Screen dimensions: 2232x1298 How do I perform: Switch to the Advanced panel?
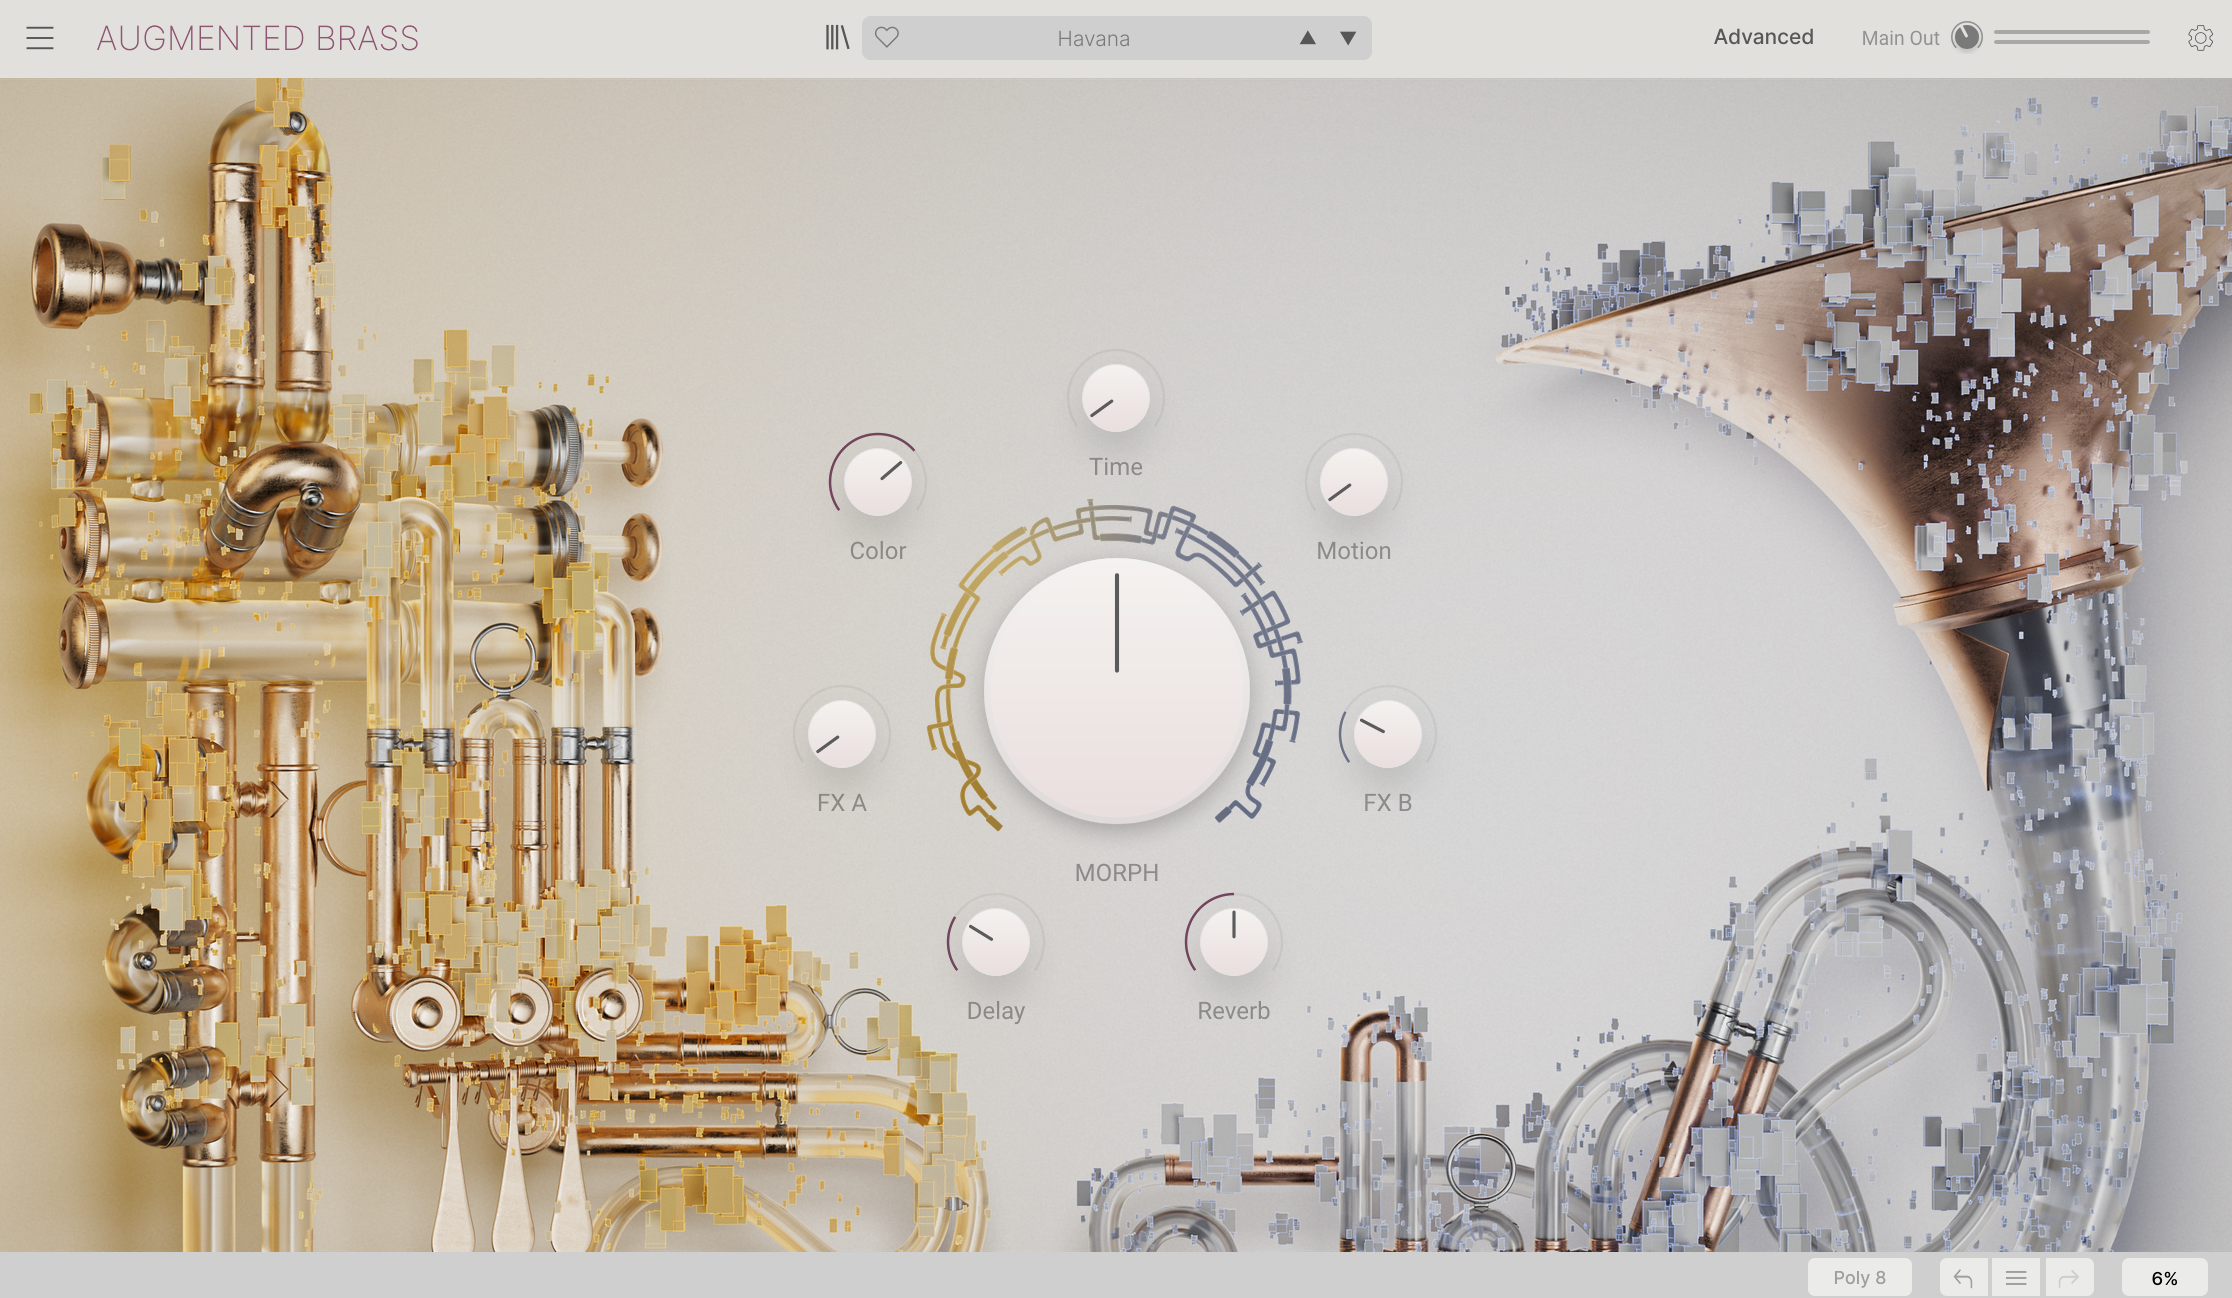(x=1763, y=37)
